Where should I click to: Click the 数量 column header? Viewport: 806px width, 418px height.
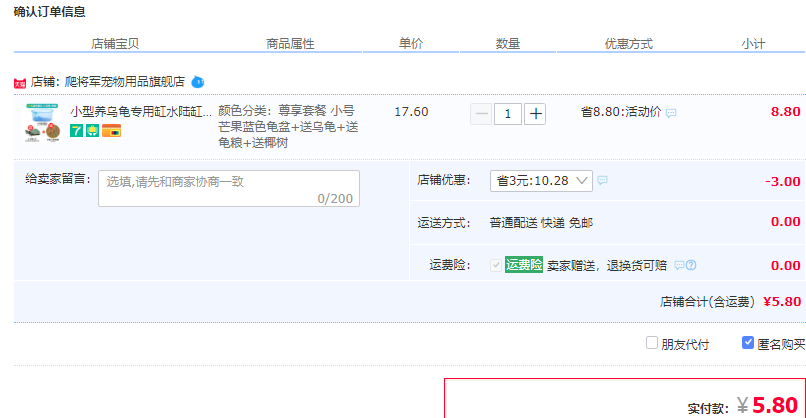(507, 44)
